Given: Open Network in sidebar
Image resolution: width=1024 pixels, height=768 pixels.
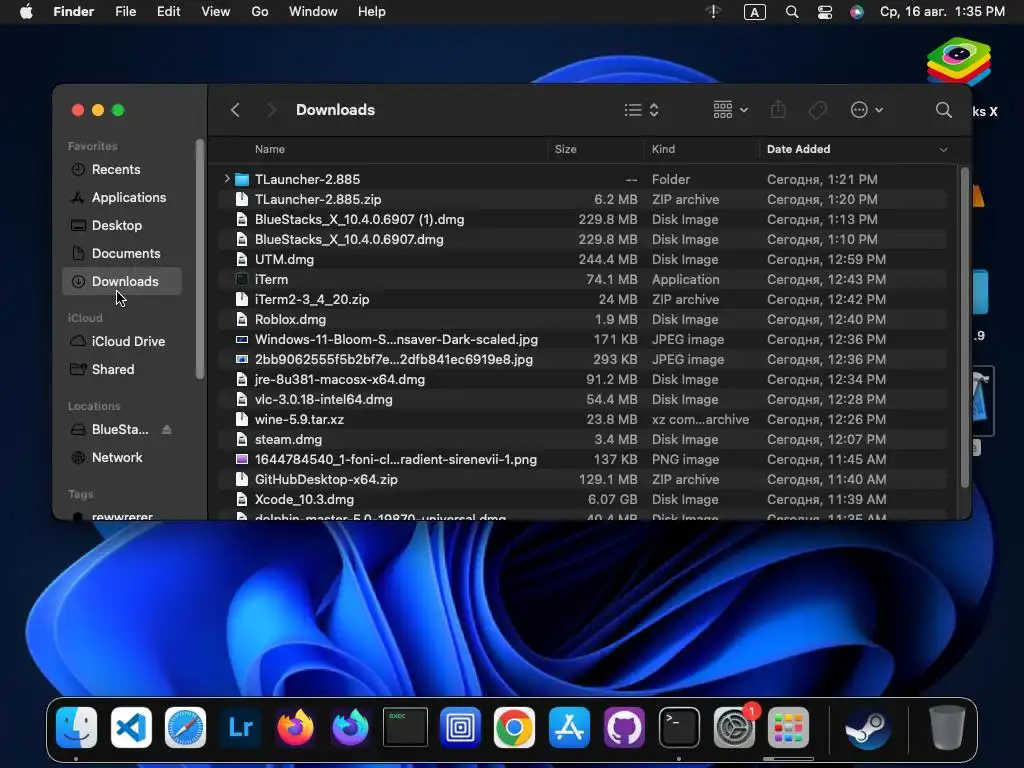Looking at the screenshot, I should [x=122, y=458].
